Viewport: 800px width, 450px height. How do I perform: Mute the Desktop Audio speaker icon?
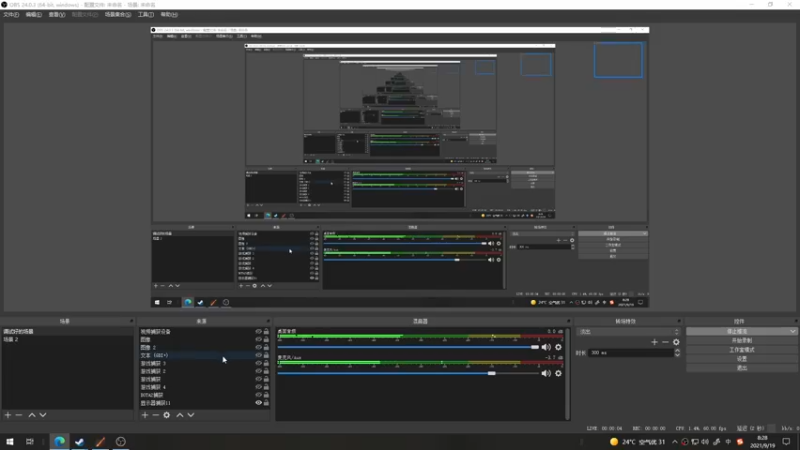click(546, 347)
